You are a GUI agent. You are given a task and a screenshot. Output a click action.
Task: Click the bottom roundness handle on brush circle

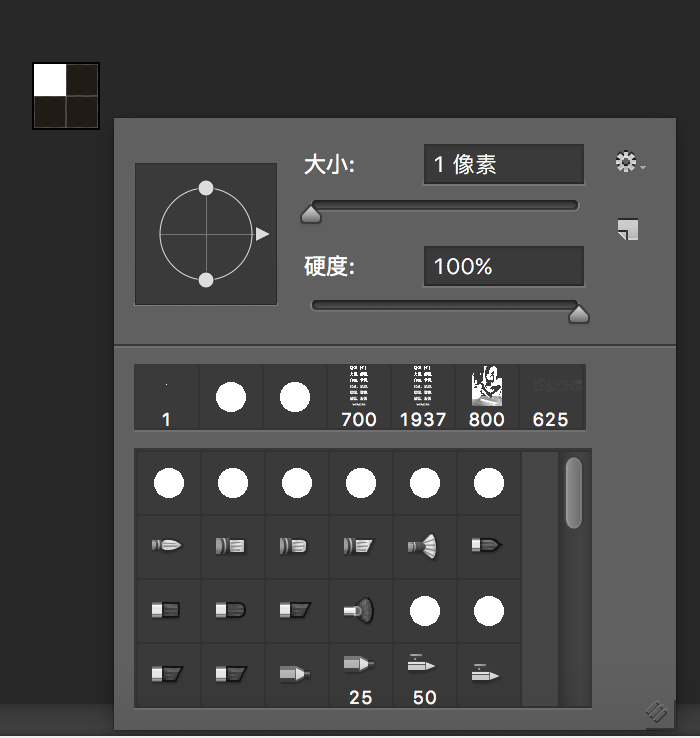point(206,280)
